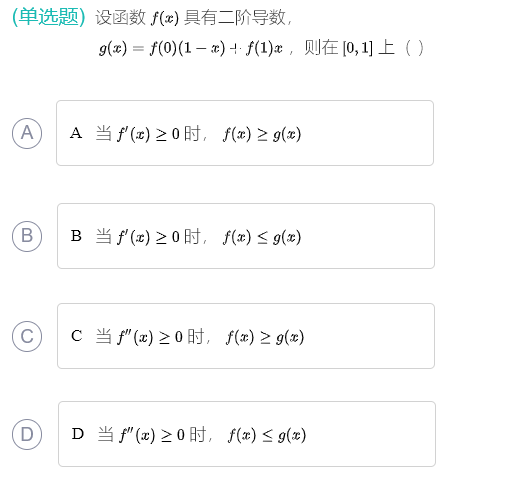Select the circled A radio button
Viewport: 512px width, 480px height.
[x=27, y=133]
